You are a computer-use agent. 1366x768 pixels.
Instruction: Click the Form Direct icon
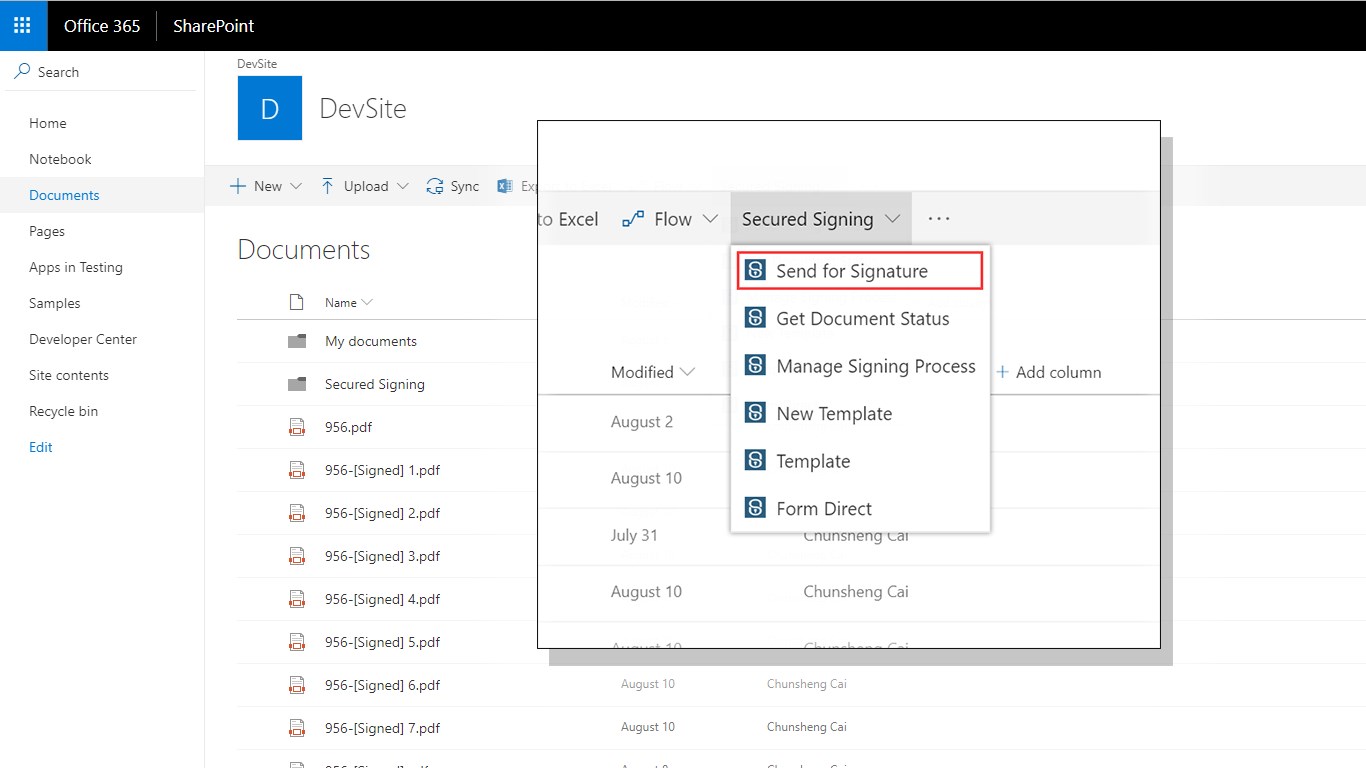756,508
